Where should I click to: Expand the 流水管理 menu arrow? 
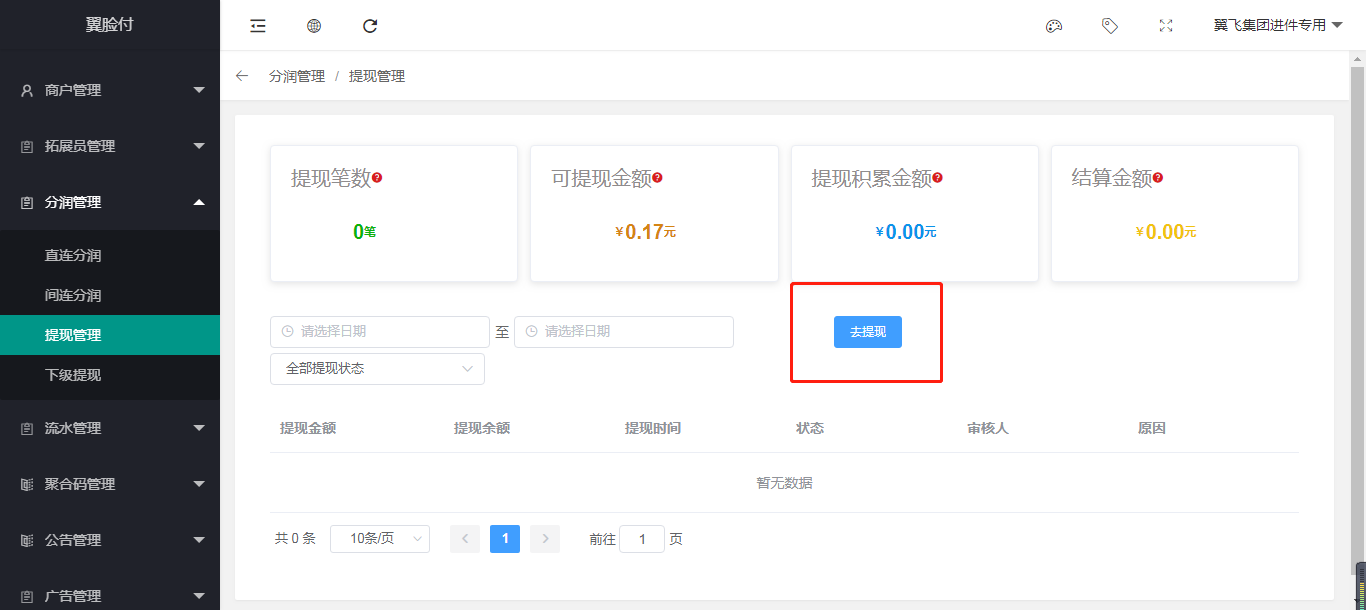coord(199,428)
